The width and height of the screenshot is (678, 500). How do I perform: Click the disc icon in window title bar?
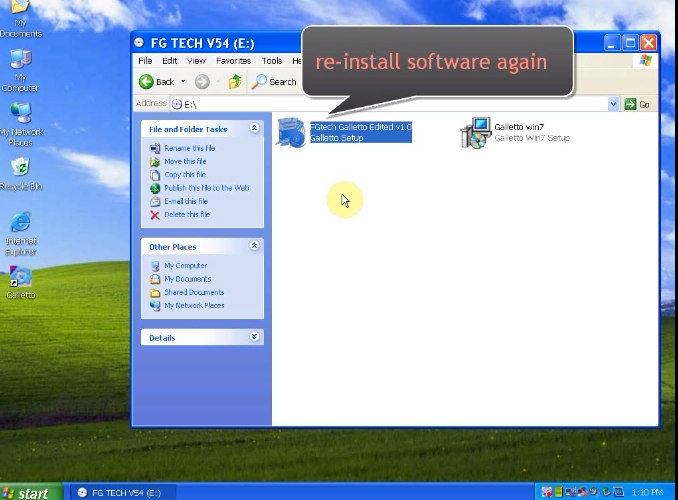(139, 42)
